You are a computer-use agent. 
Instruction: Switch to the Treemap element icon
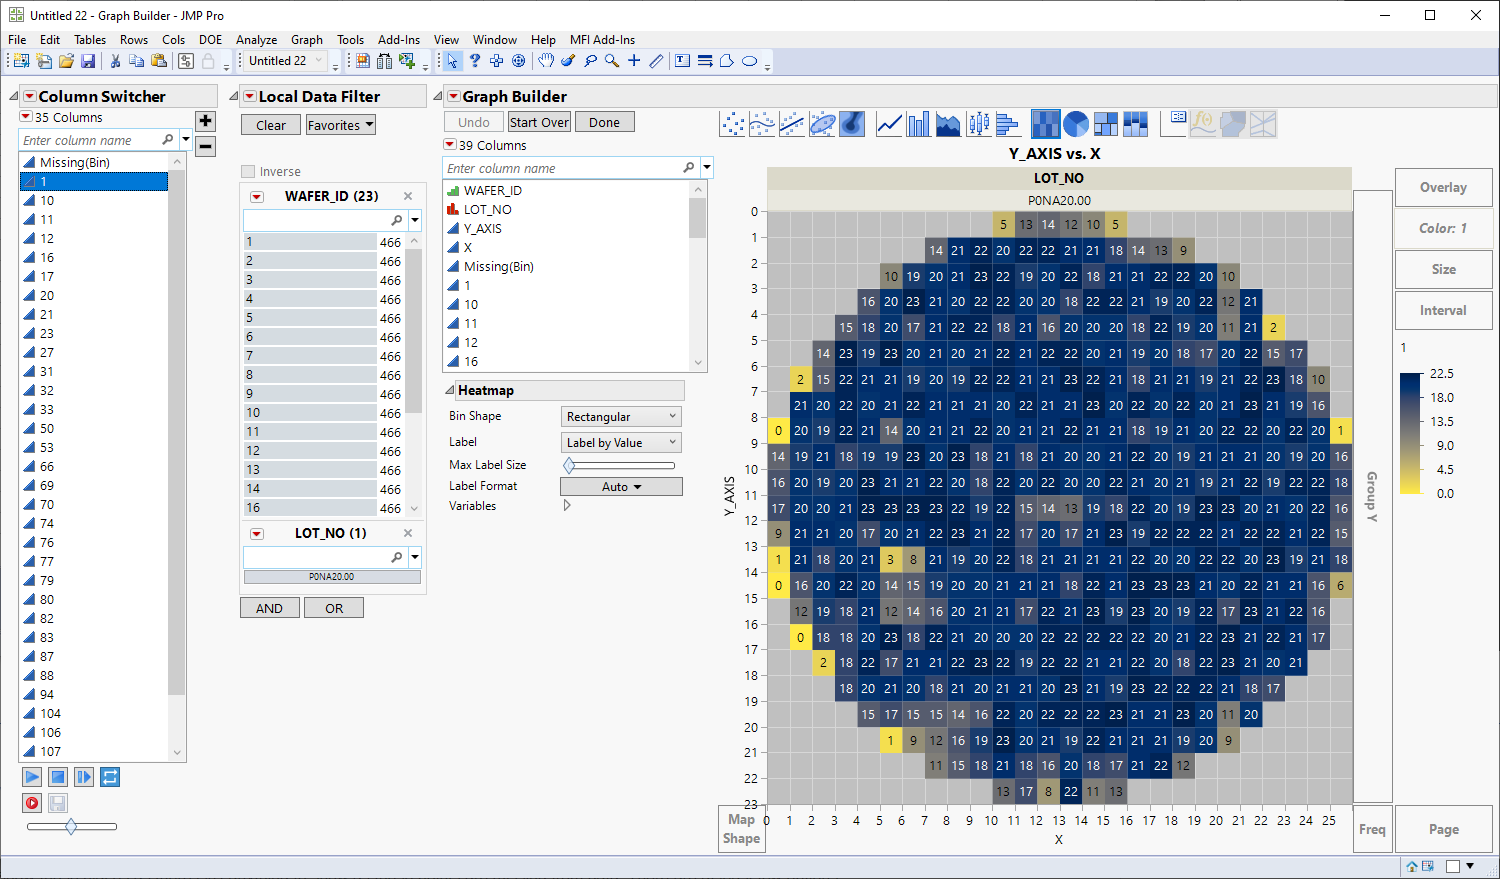click(1106, 124)
